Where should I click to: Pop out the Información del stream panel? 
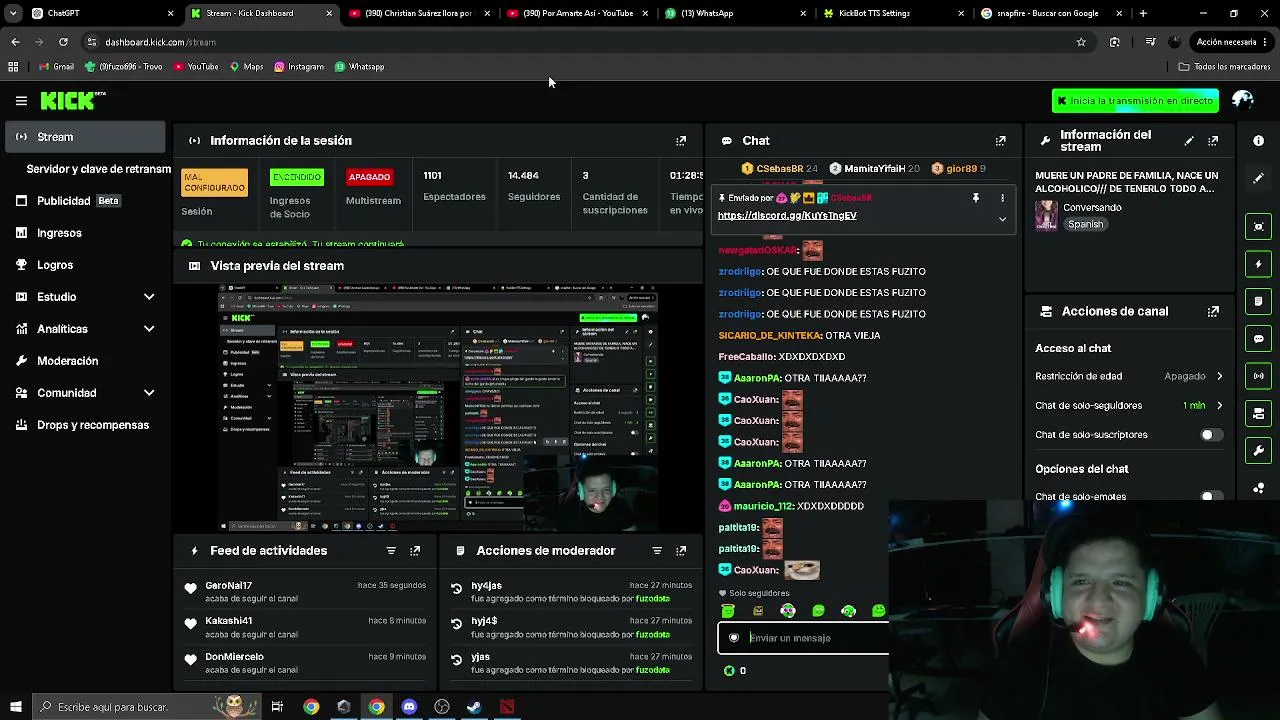(x=1213, y=141)
